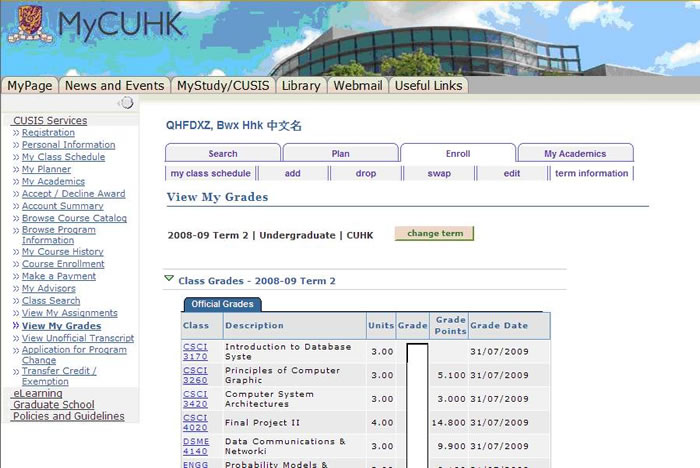The height and width of the screenshot is (468, 700).
Task: Open Registration link in sidebar
Action: coord(48,133)
